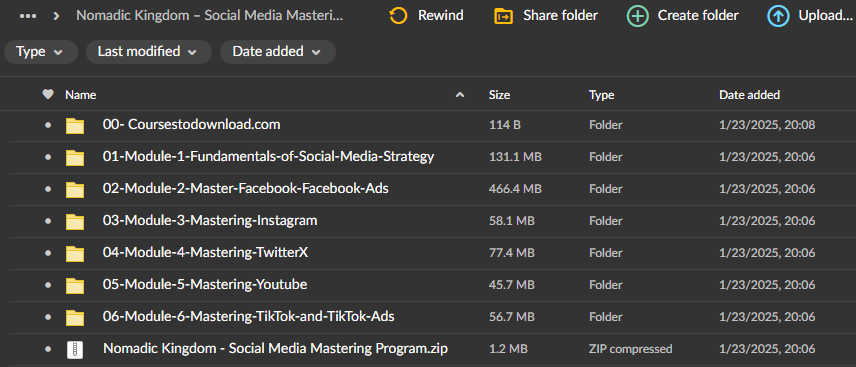
Task: Click the Share folder label
Action: click(x=560, y=15)
